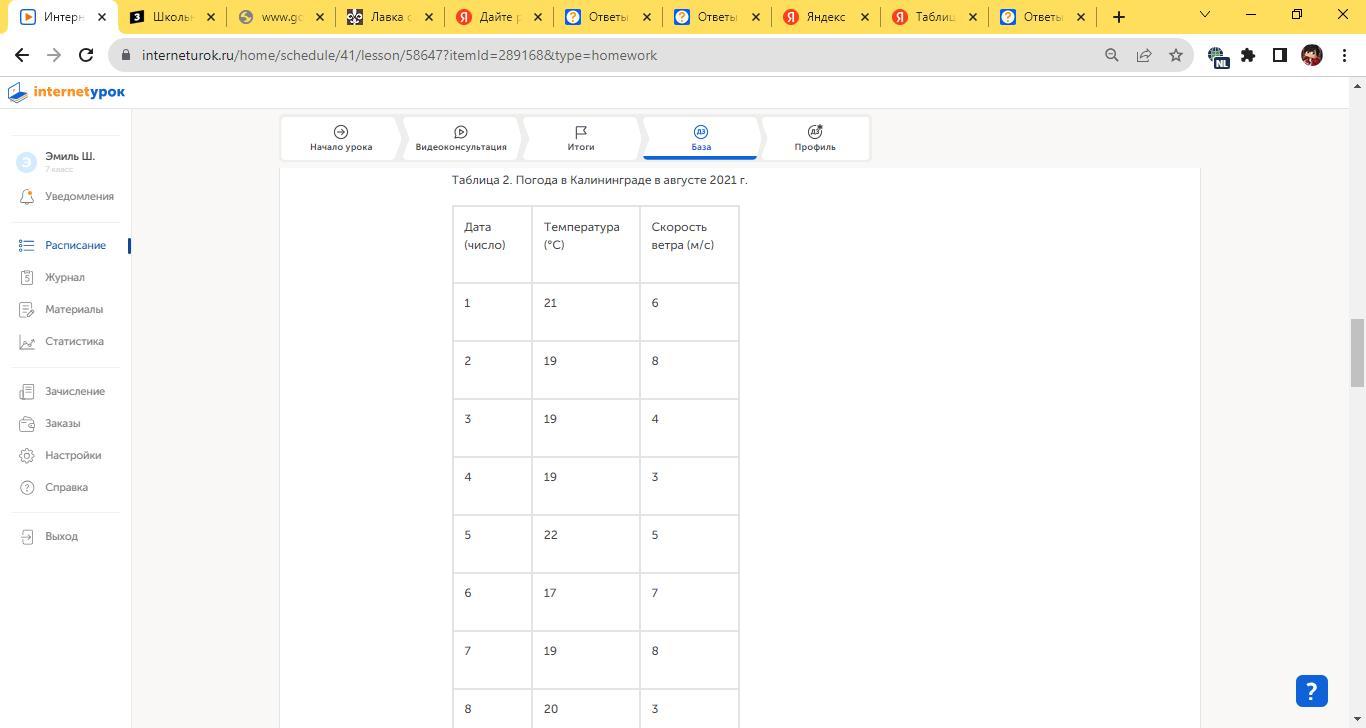Open Уведомления bell in sidebar
Screen dimensions: 1366x728
[27, 197]
